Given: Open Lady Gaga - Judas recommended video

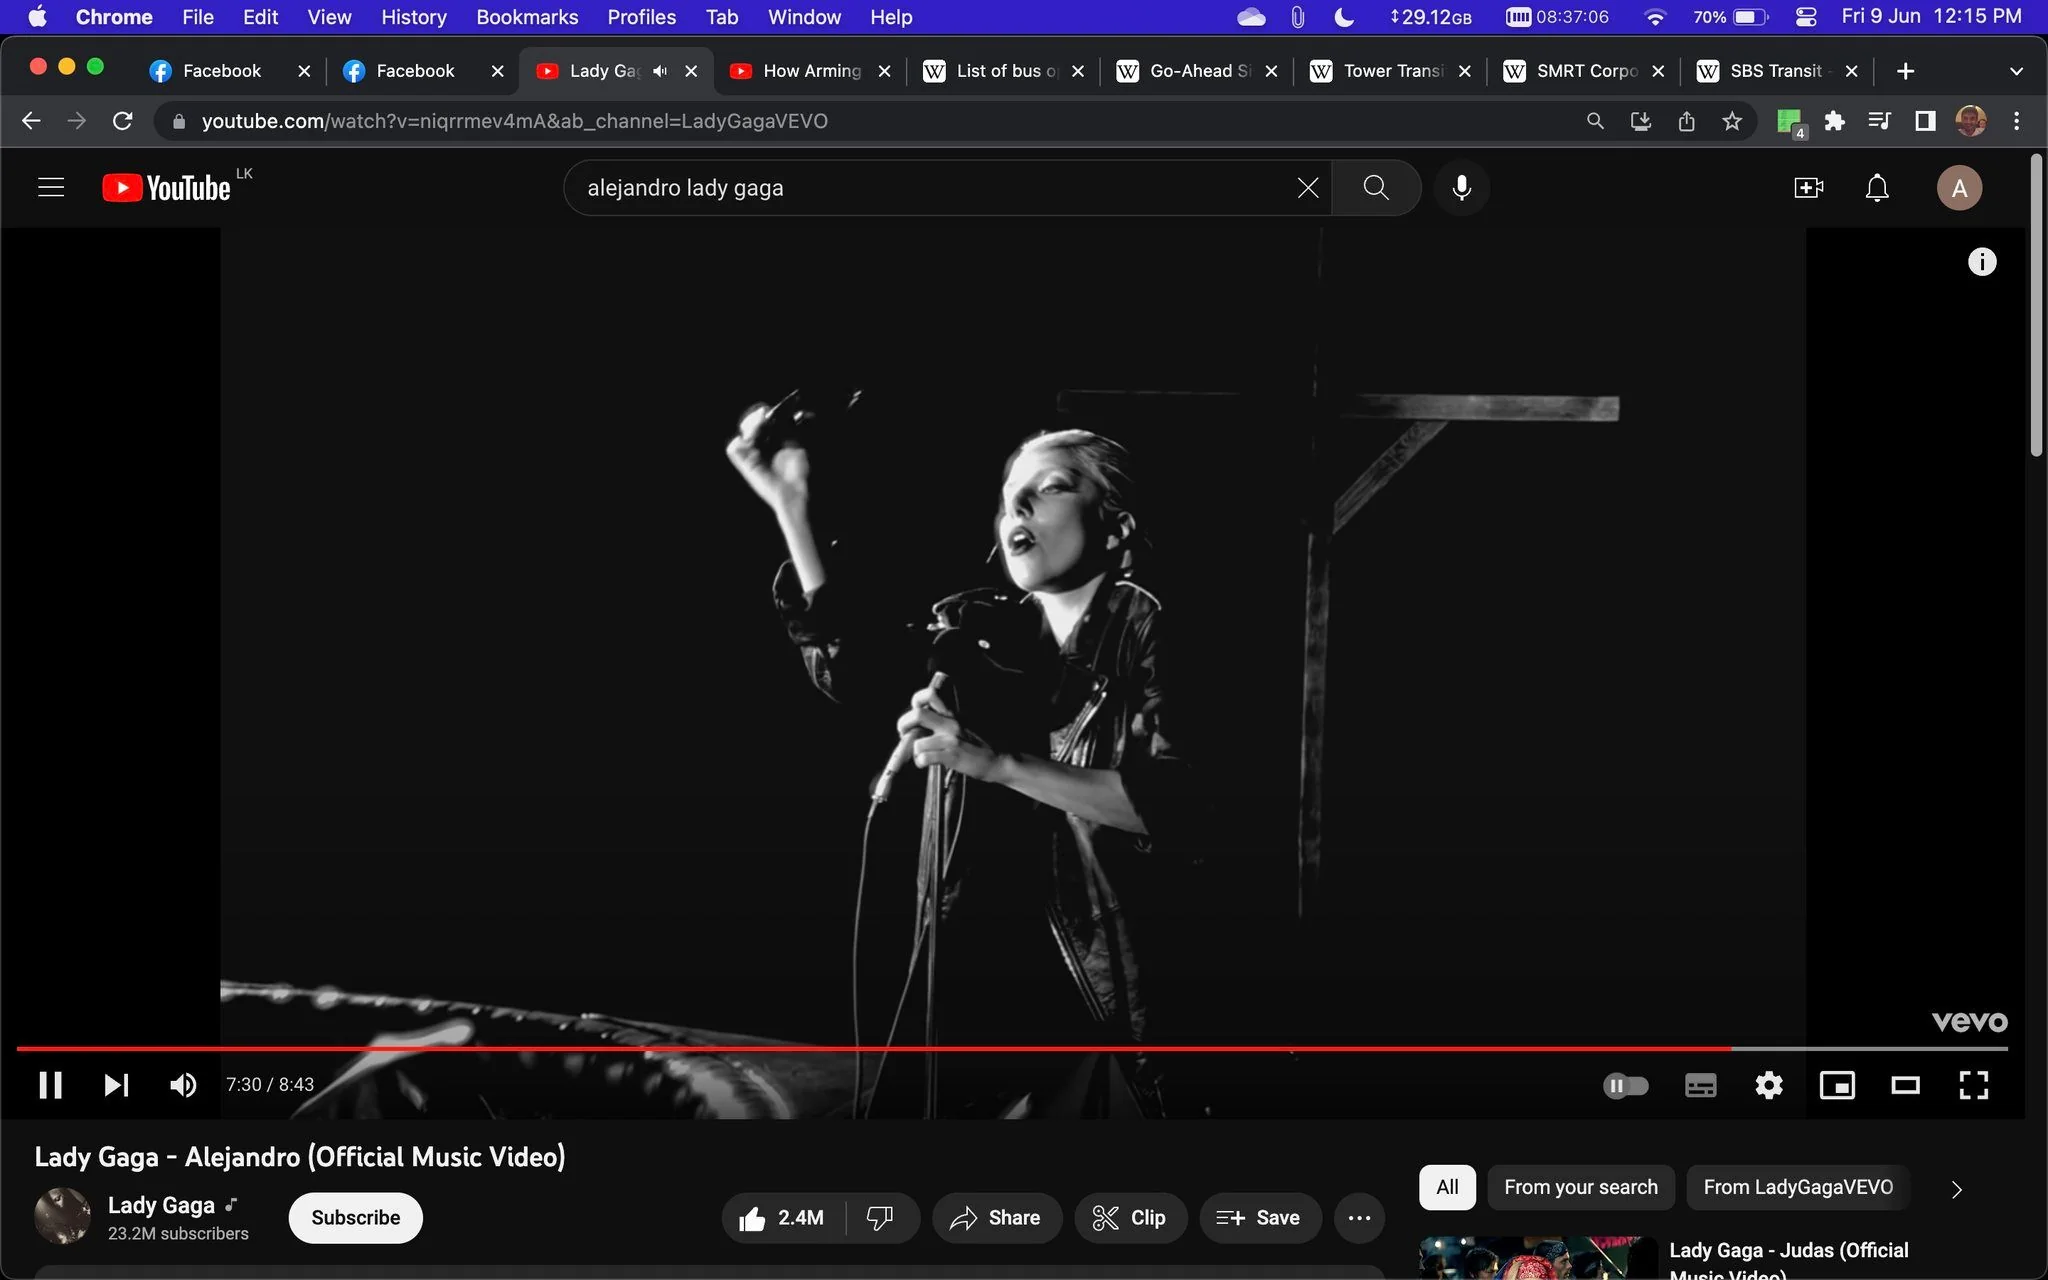Looking at the screenshot, I should (x=1788, y=1260).
